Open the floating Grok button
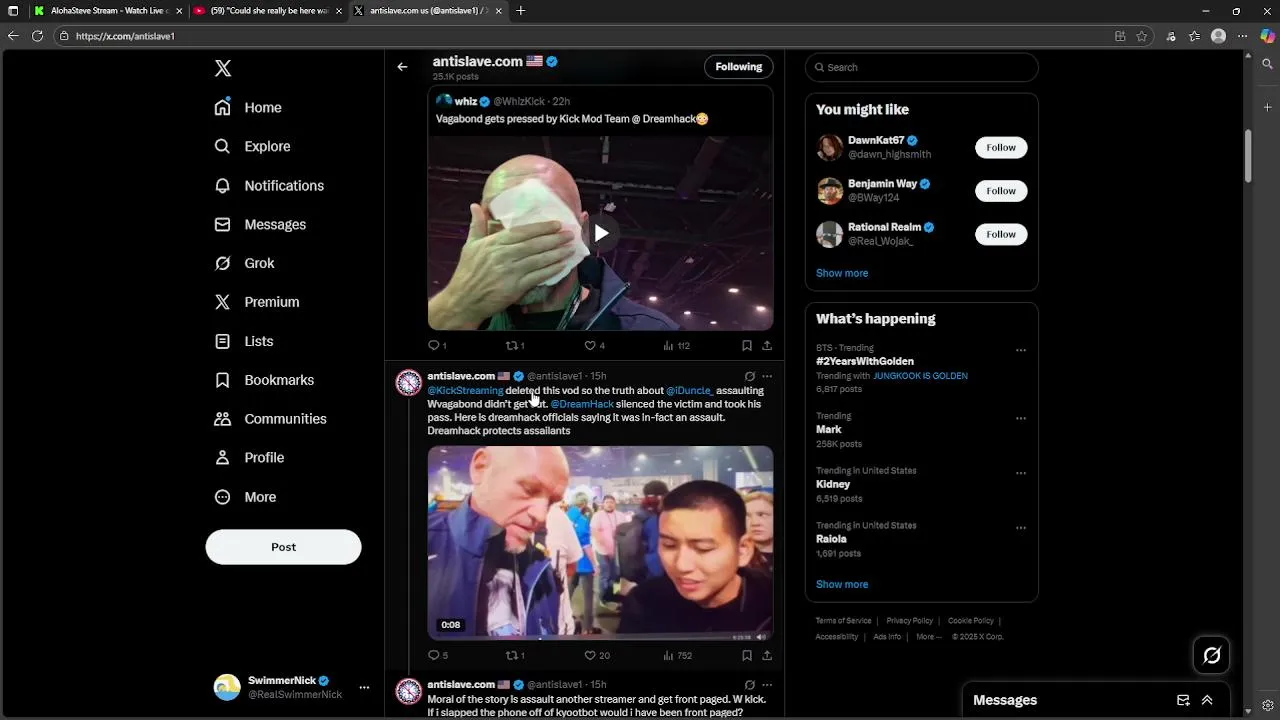1280x720 pixels. coord(1212,655)
